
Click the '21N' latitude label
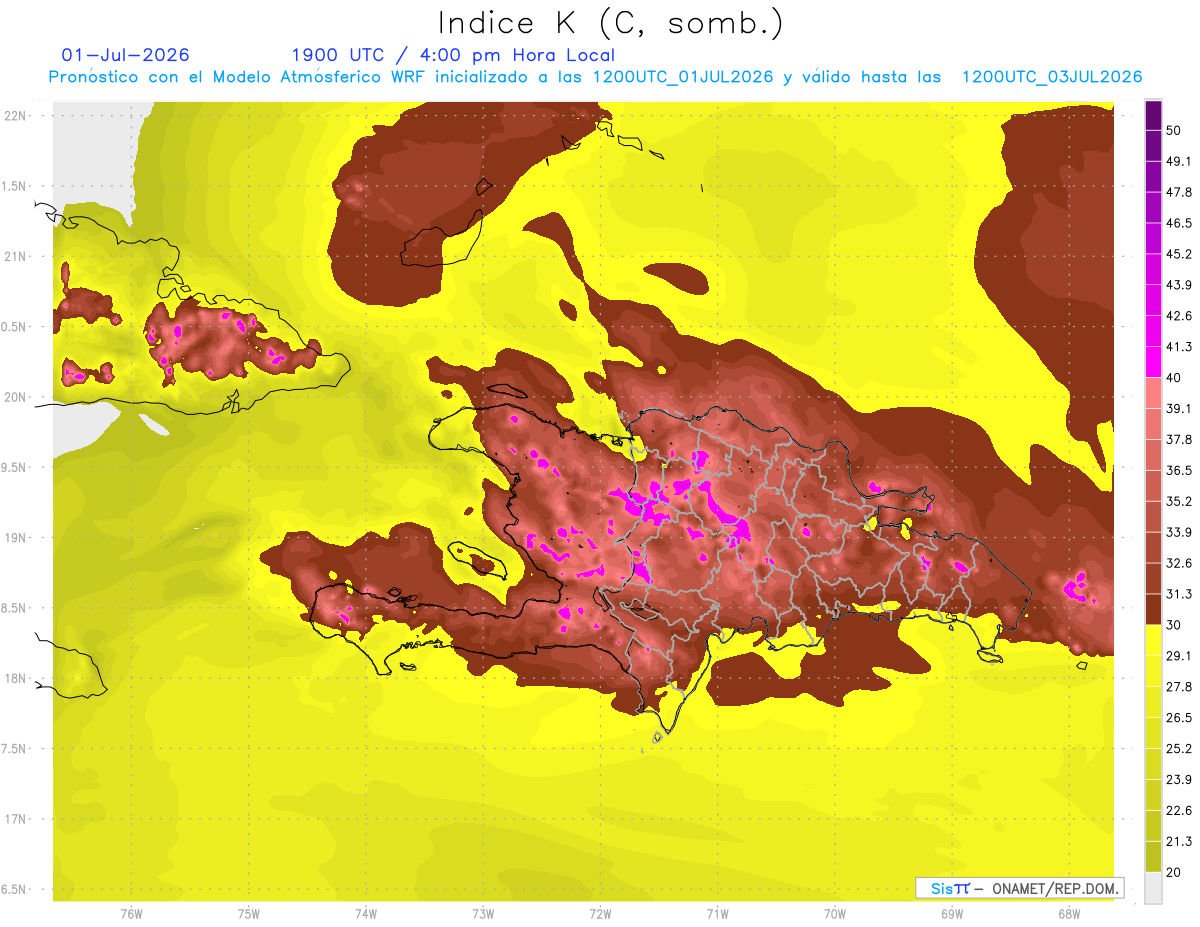pyautogui.click(x=16, y=257)
